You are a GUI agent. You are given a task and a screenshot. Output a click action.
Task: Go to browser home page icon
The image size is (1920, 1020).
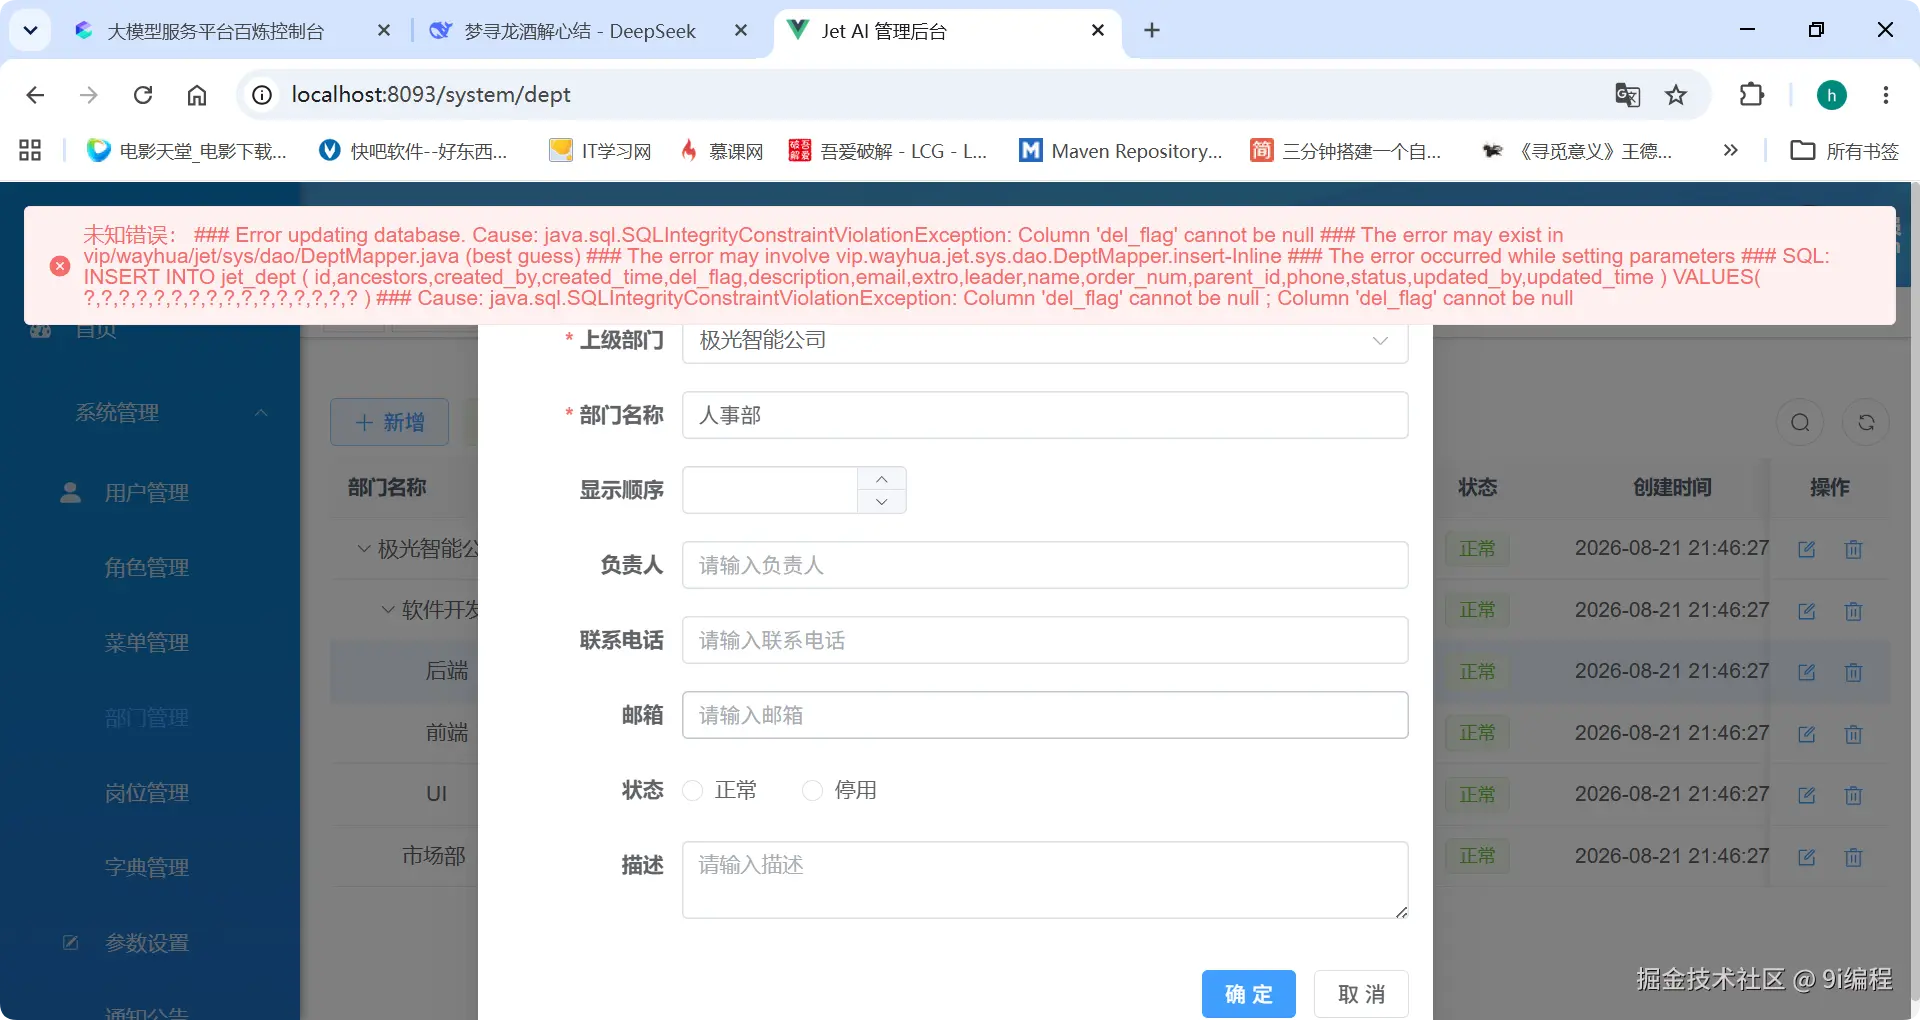197,95
